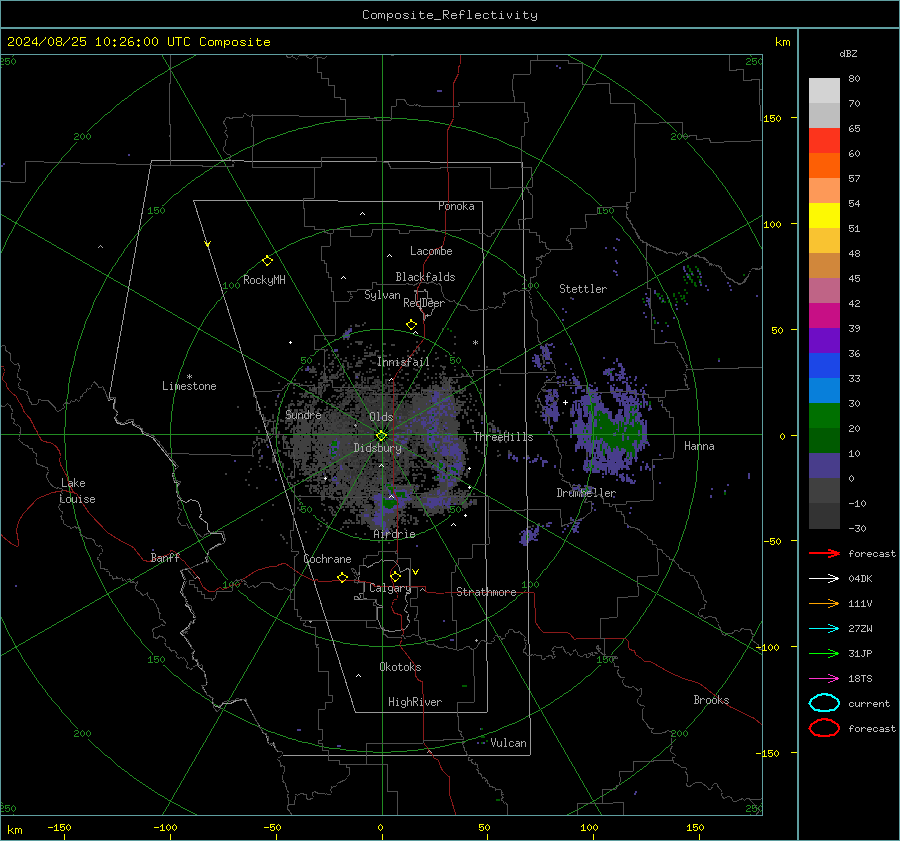This screenshot has height=841, width=900.
Task: Click the red 'forecast' ellipse symbol
Action: [x=824, y=728]
